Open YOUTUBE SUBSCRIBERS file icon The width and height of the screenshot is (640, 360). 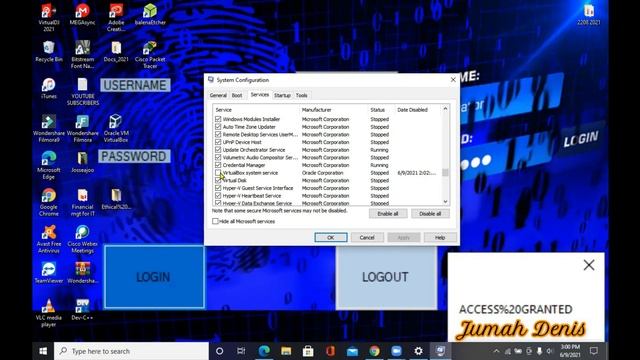[82, 91]
